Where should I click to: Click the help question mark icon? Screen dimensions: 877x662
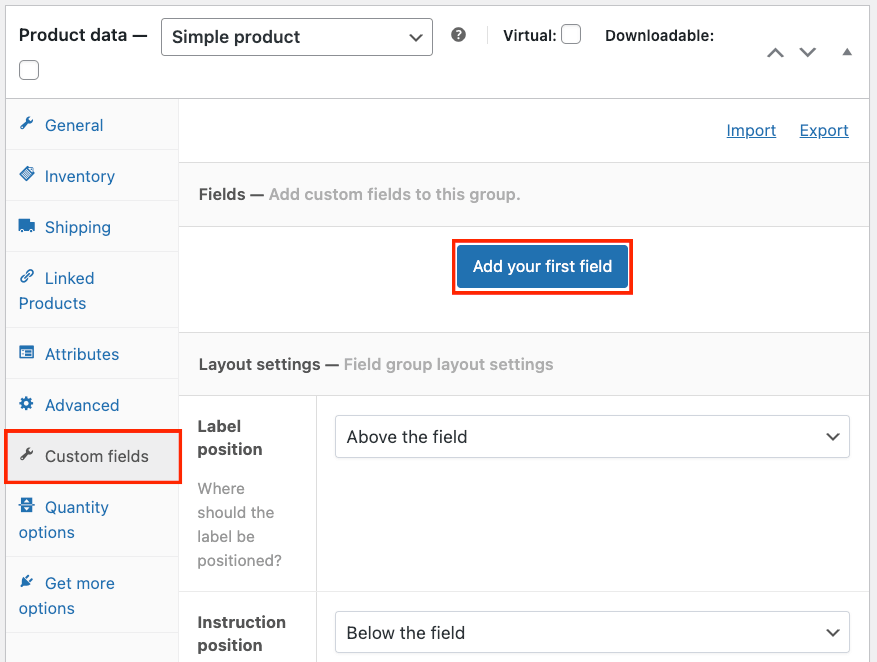[x=458, y=35]
